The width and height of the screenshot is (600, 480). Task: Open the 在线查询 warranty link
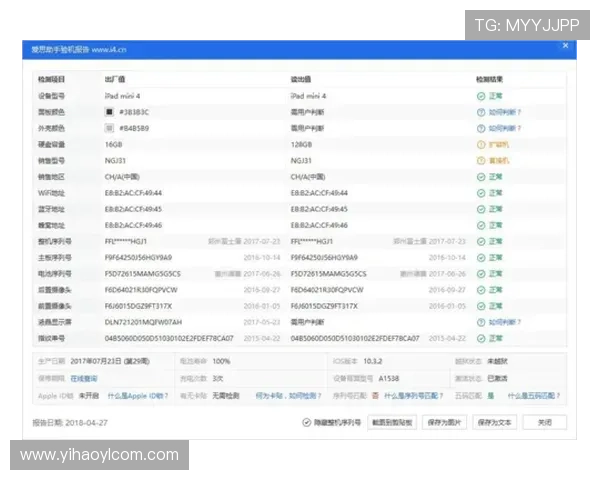[83, 379]
